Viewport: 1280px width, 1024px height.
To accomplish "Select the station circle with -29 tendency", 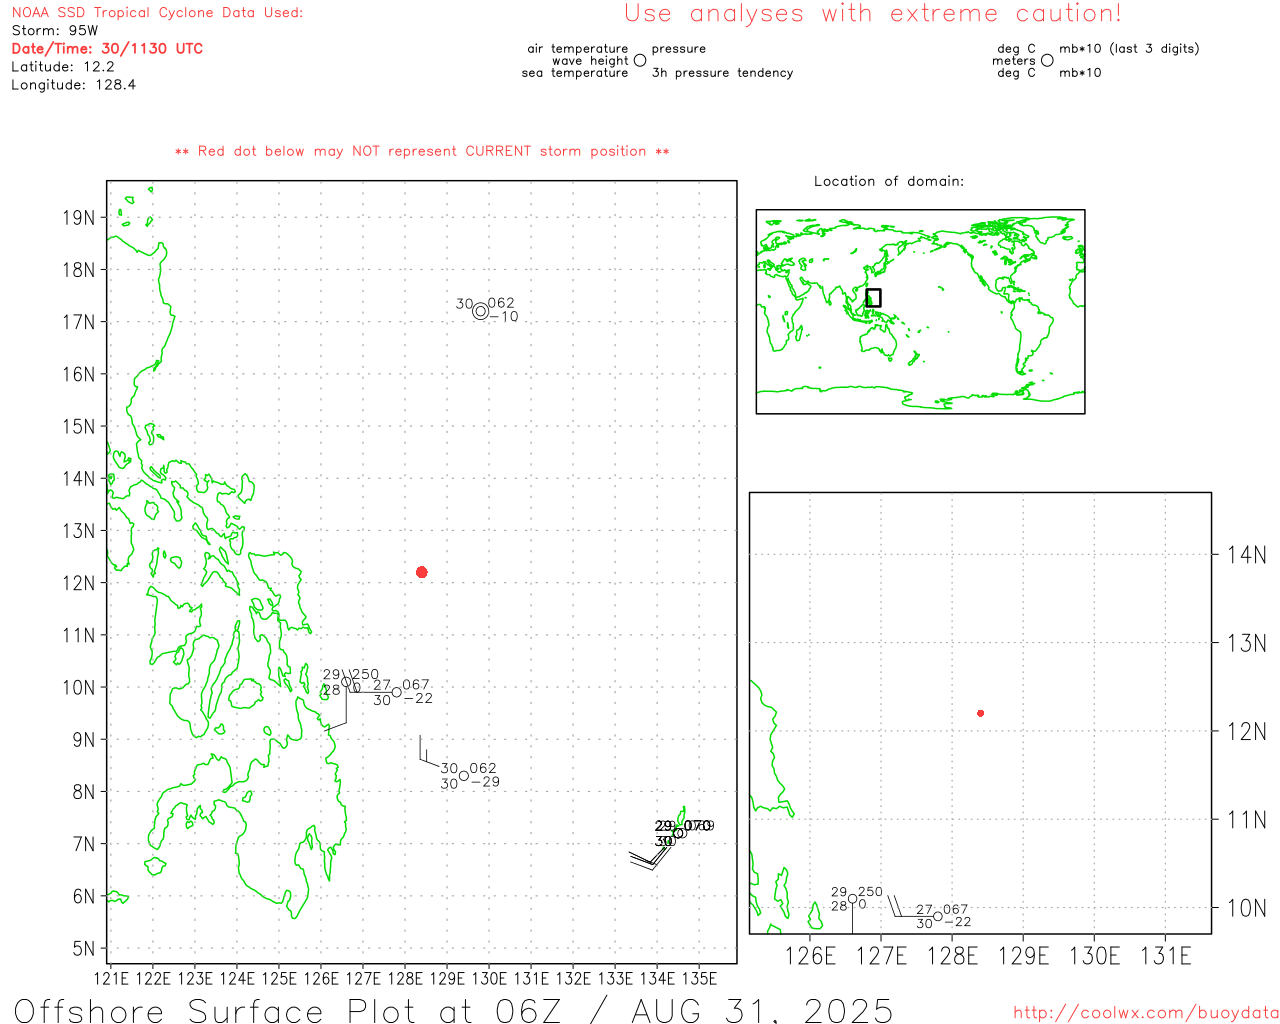I will coord(464,776).
